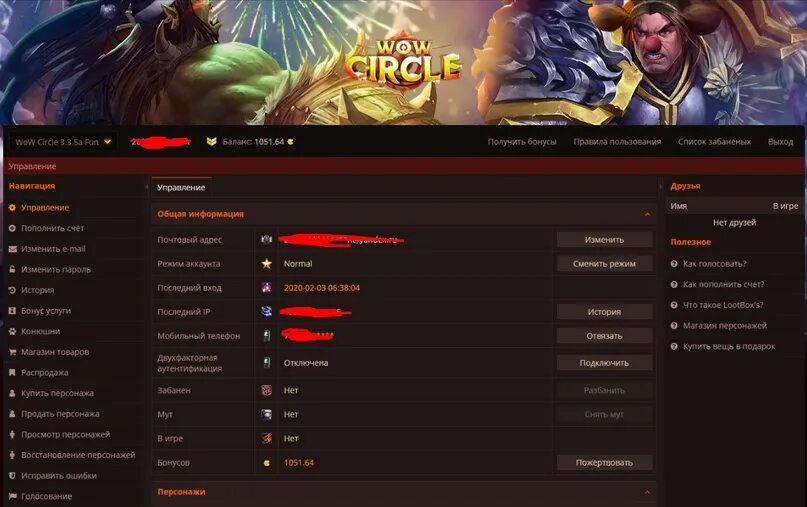Screen dimensions: 807x507
Task: Select the Управление tab
Action: point(181,187)
